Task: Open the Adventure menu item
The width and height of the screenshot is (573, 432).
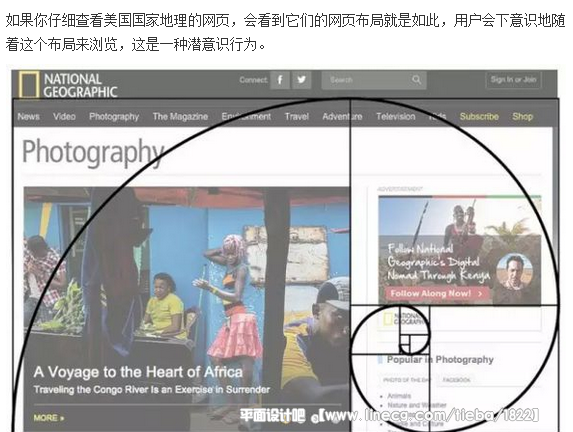Action: pos(342,117)
